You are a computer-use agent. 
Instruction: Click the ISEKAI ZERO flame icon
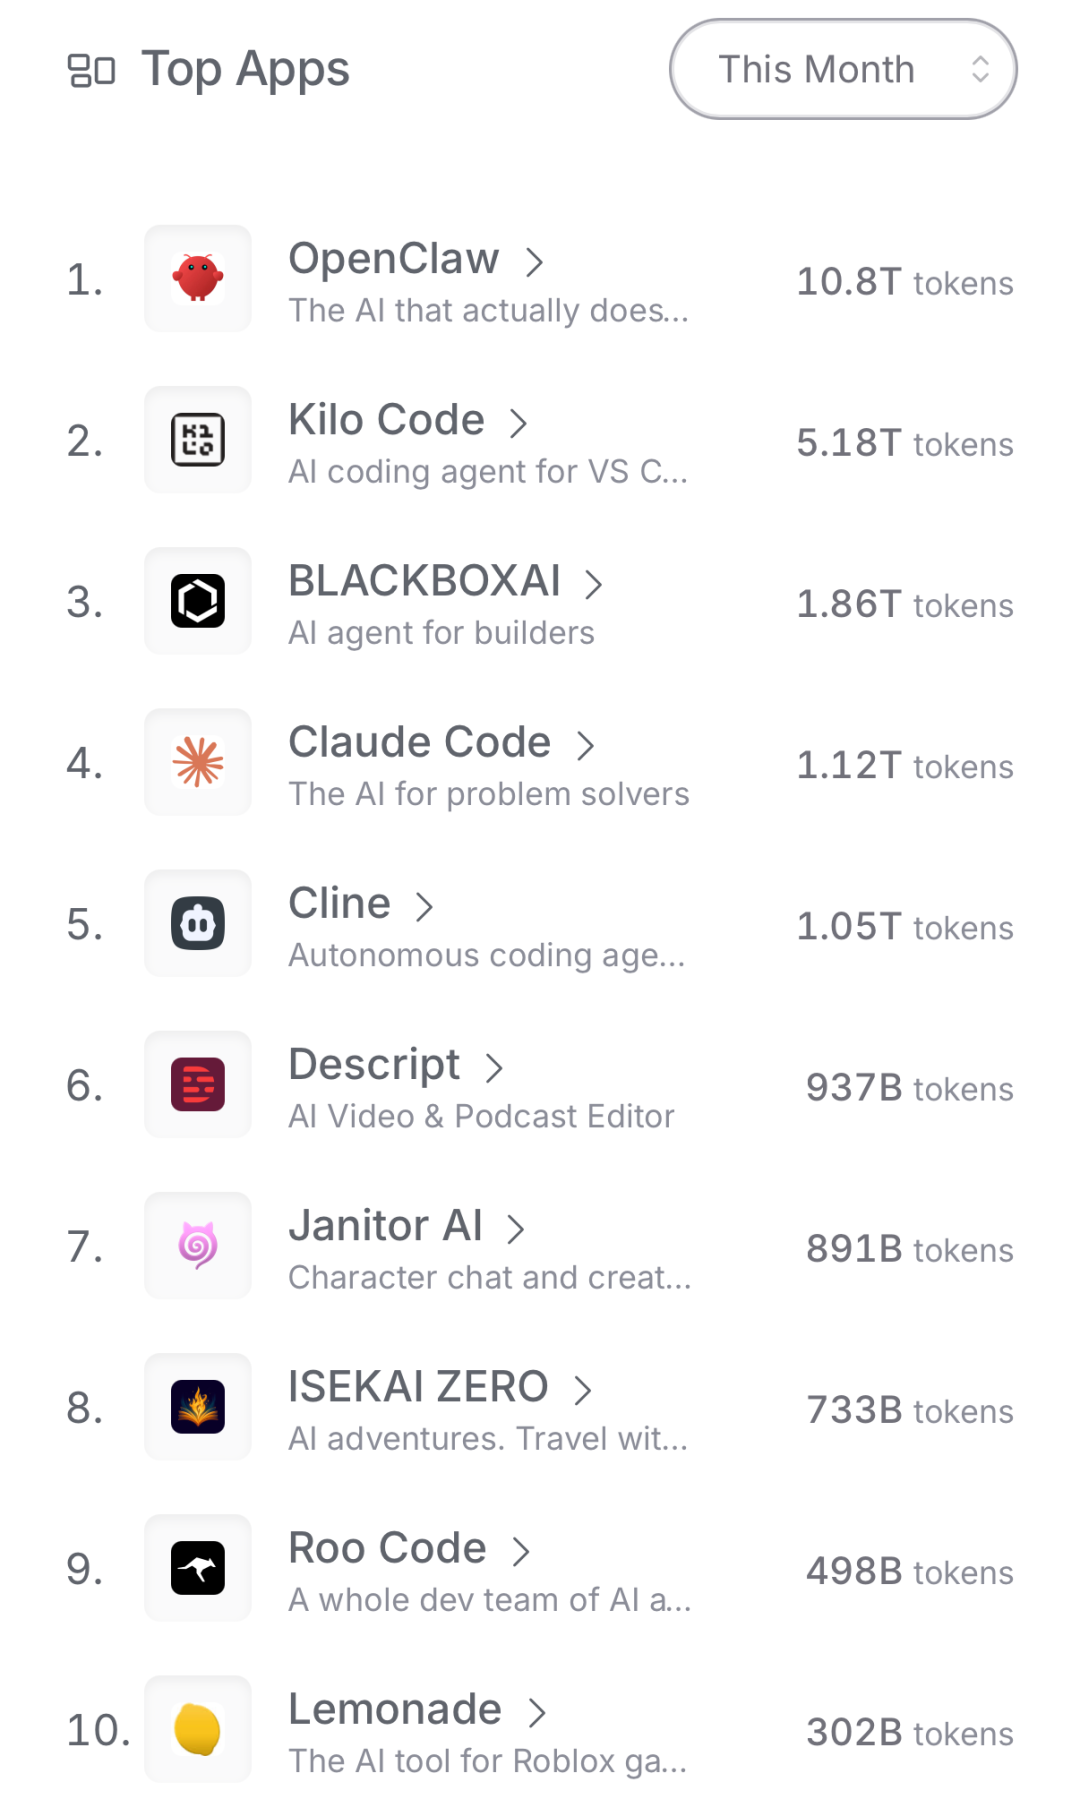coord(198,1407)
